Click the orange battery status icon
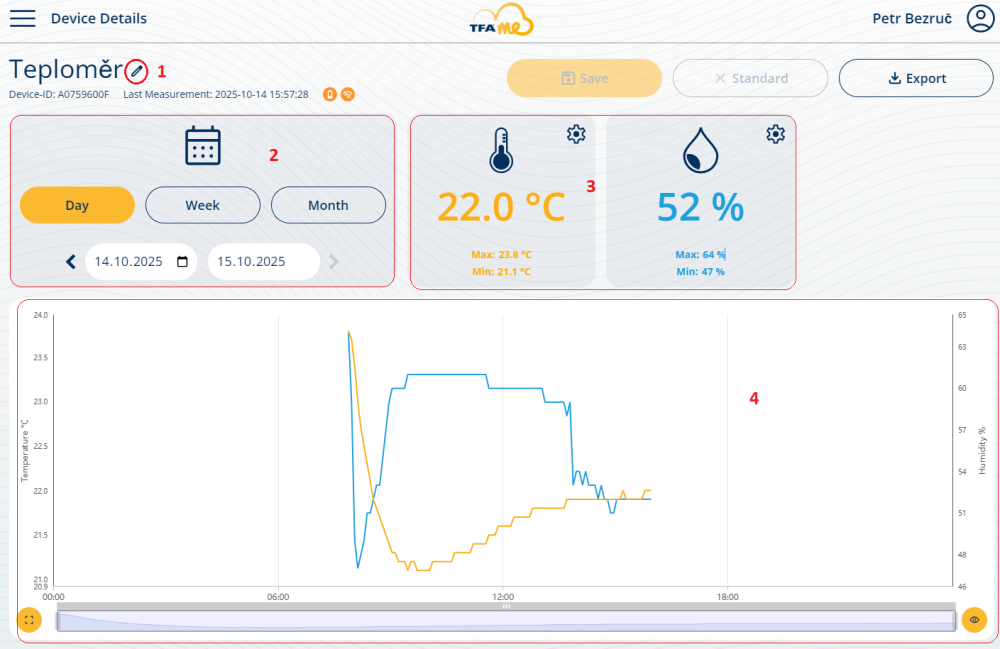The width and height of the screenshot is (1000, 649). (x=329, y=95)
